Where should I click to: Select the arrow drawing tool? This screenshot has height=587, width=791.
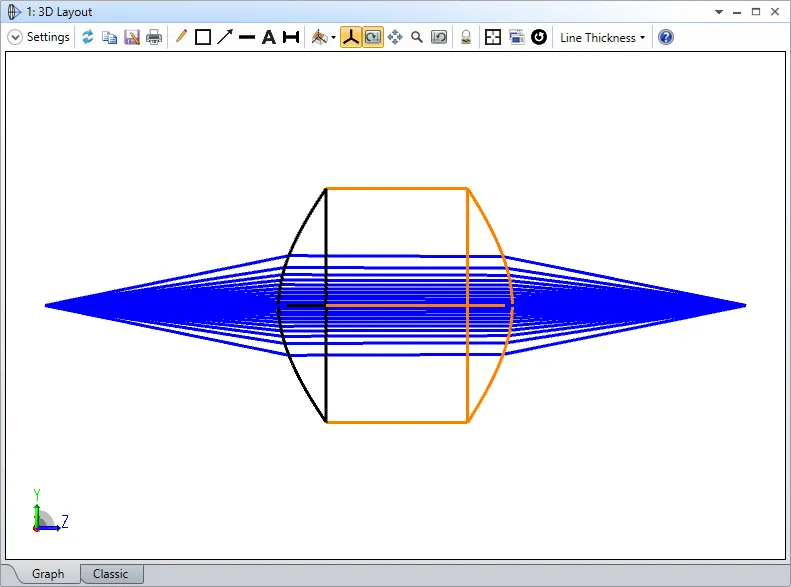tap(225, 37)
